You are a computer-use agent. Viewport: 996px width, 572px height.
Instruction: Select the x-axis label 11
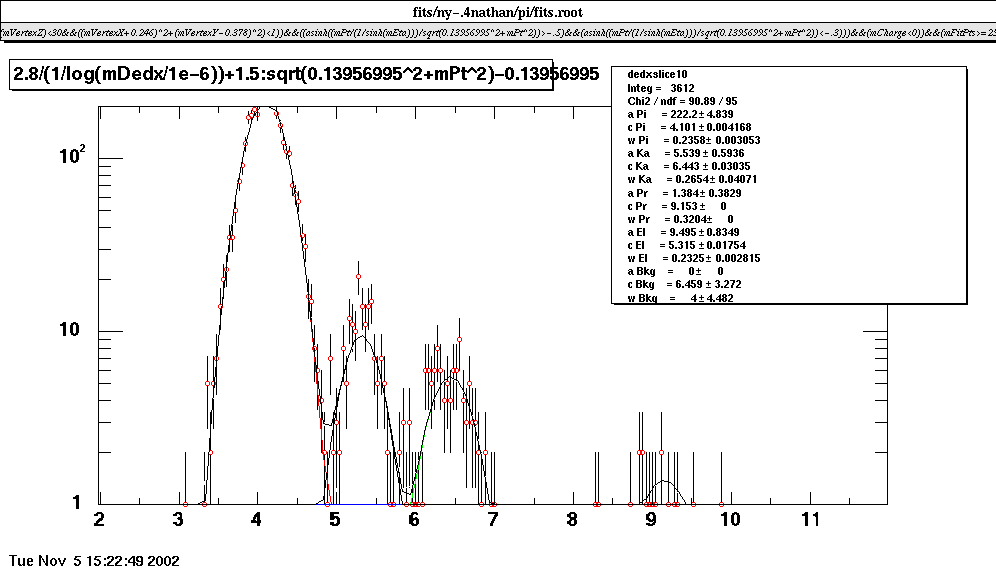pos(810,520)
